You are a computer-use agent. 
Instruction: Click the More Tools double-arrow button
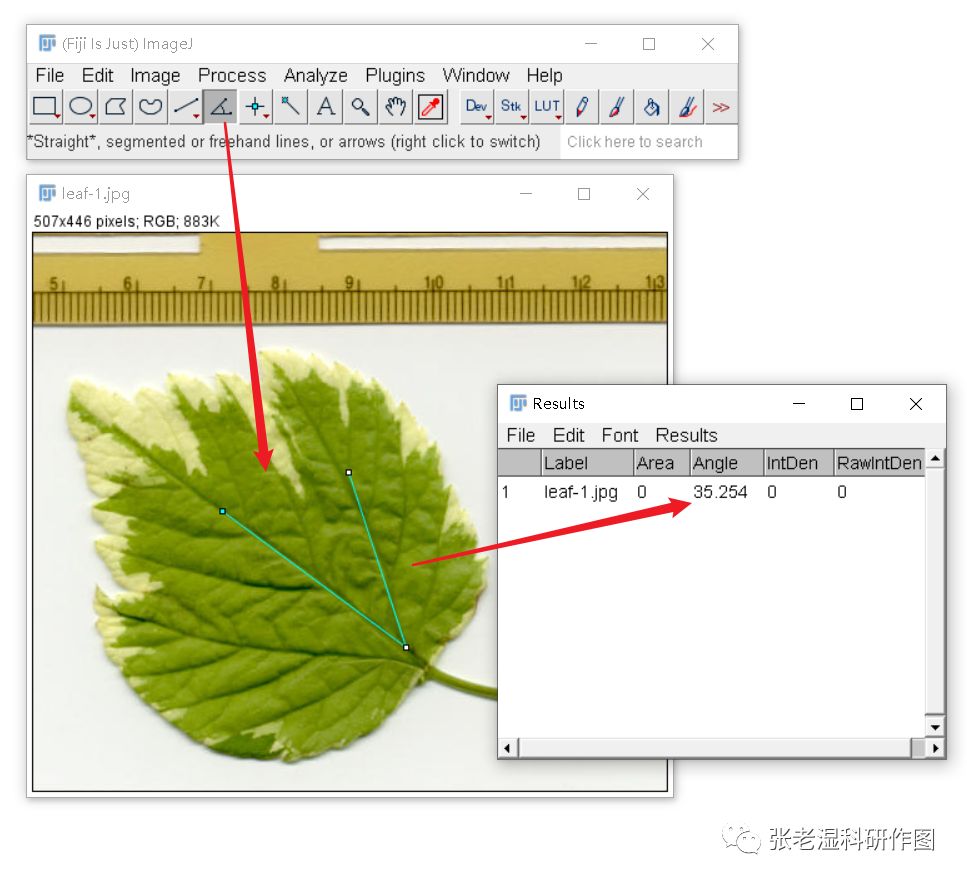[x=720, y=107]
